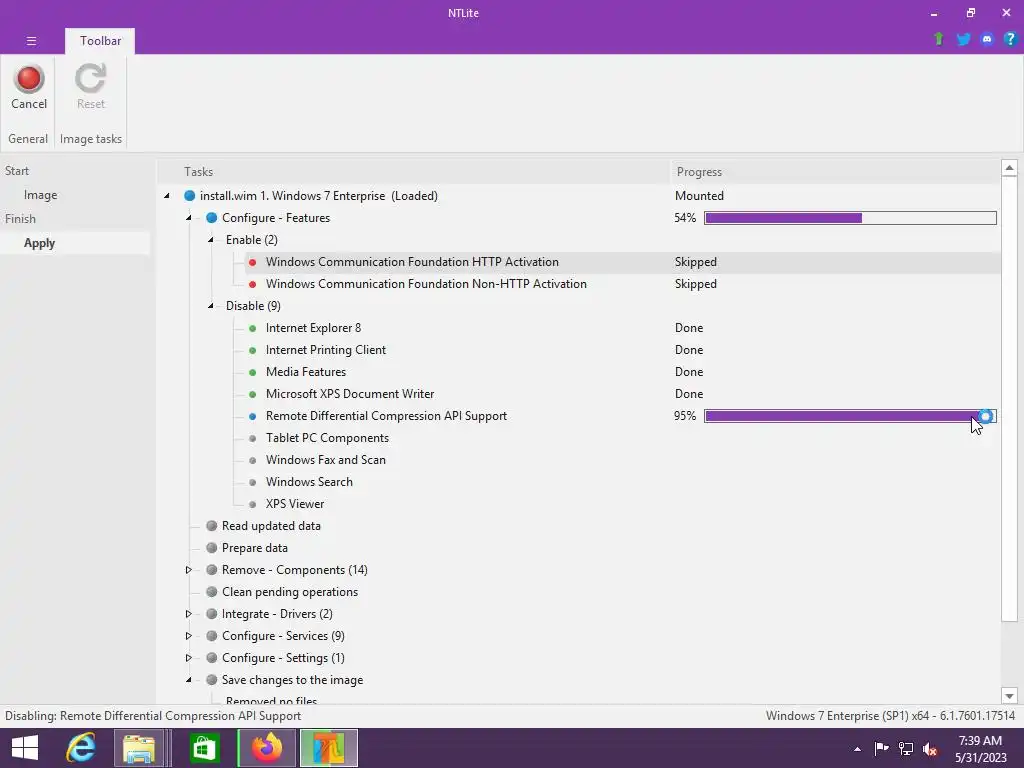This screenshot has width=1024, height=768.
Task: Click gray dot beside Windows Fax and Scan
Action: (253, 460)
